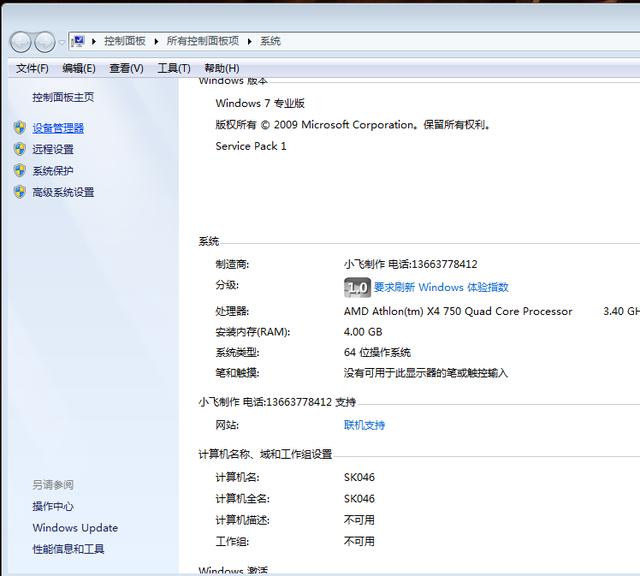Click the 1.0 experience index badge
640x576 pixels.
(x=357, y=287)
